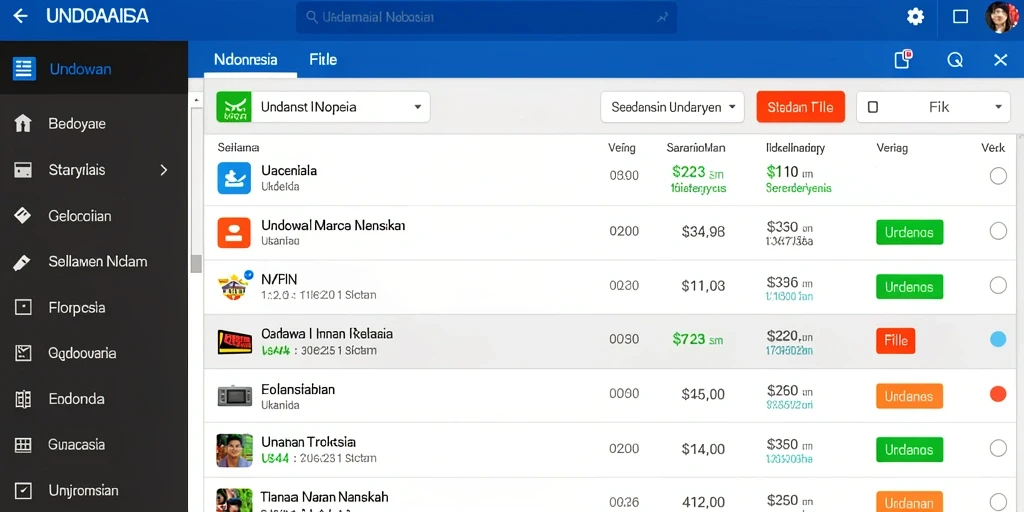Click the orange Urdanes button for Eolansiabian
Image resolution: width=1024 pixels, height=512 pixels.
pyautogui.click(x=909, y=396)
